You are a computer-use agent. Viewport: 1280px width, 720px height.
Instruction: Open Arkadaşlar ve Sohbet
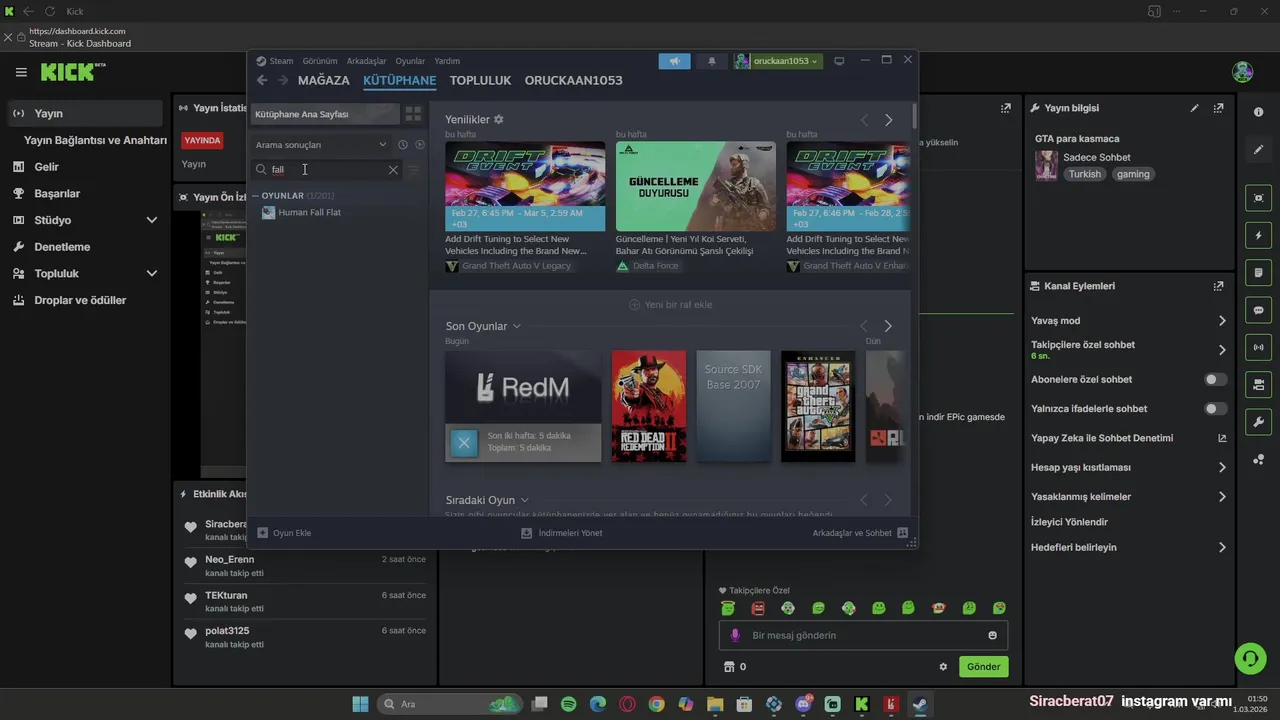(860, 533)
